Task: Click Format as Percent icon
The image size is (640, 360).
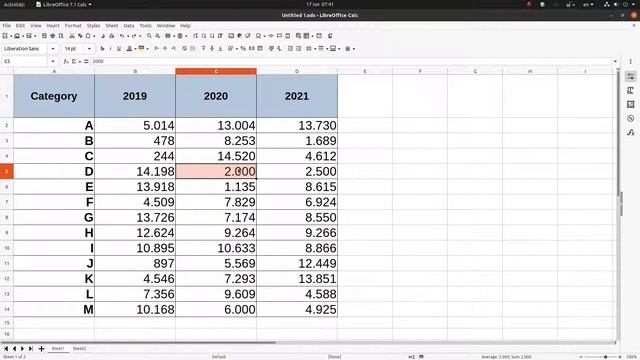Action: pos(243,49)
